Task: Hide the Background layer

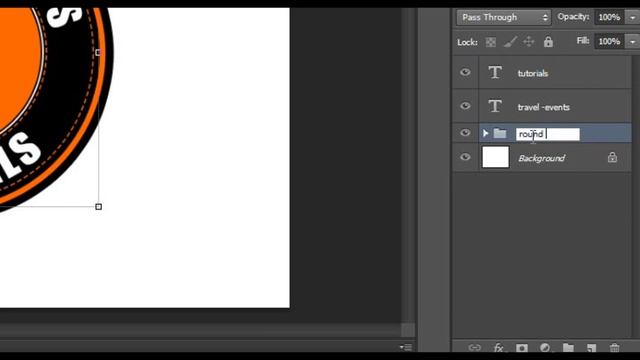Action: click(465, 157)
